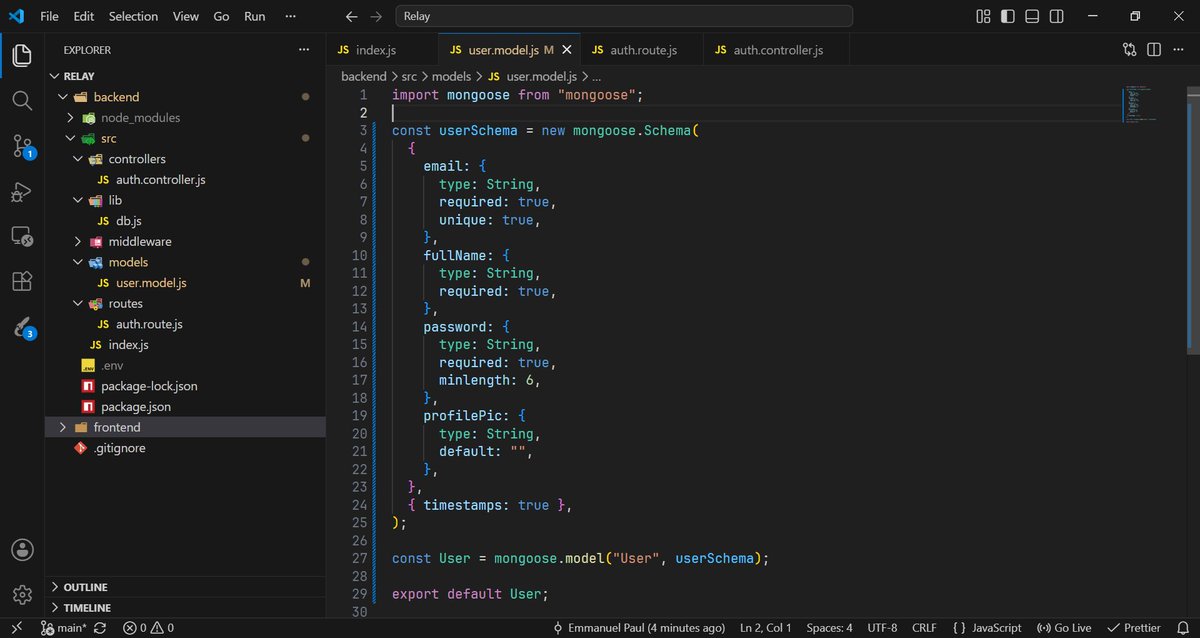Open Run and Debug view
This screenshot has width=1200, height=638.
(22, 192)
